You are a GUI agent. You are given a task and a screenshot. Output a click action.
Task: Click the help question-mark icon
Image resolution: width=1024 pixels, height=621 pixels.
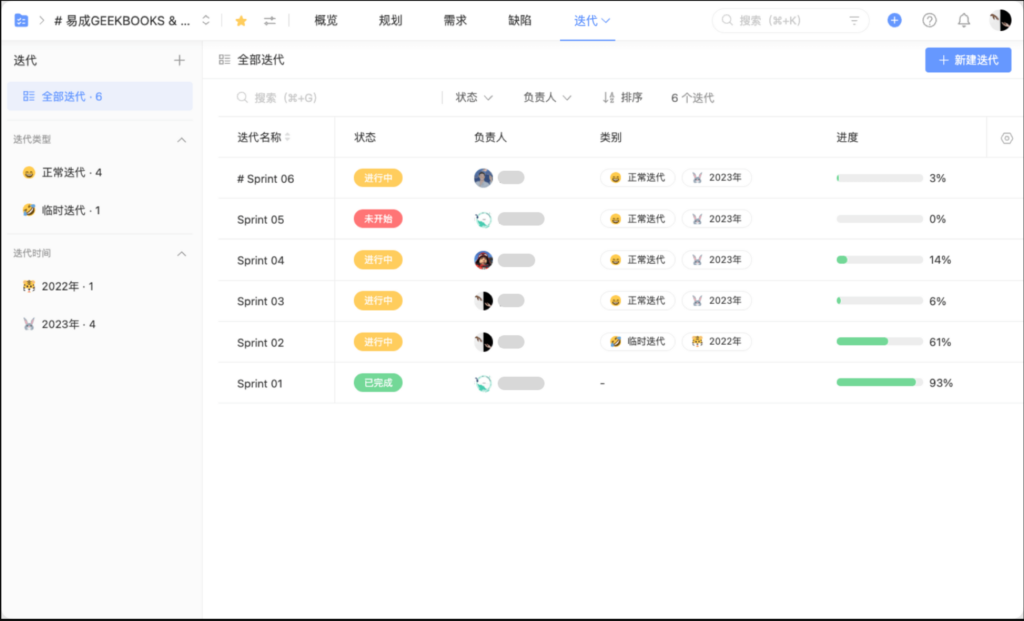coord(928,19)
